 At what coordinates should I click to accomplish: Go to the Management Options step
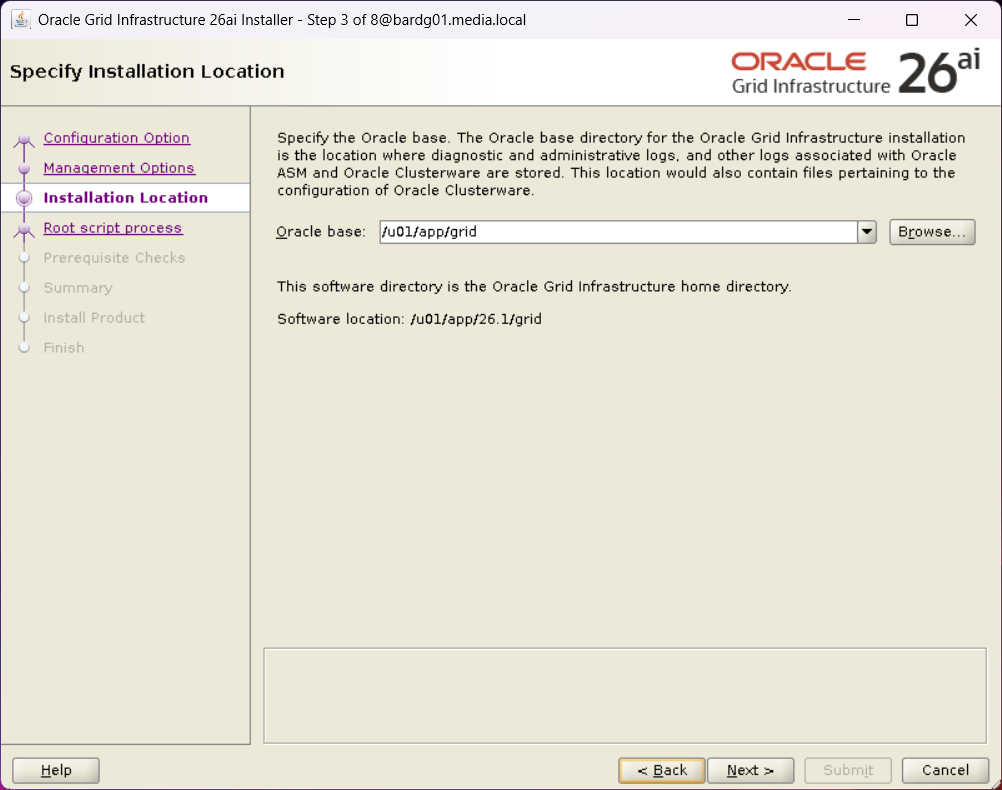click(119, 168)
